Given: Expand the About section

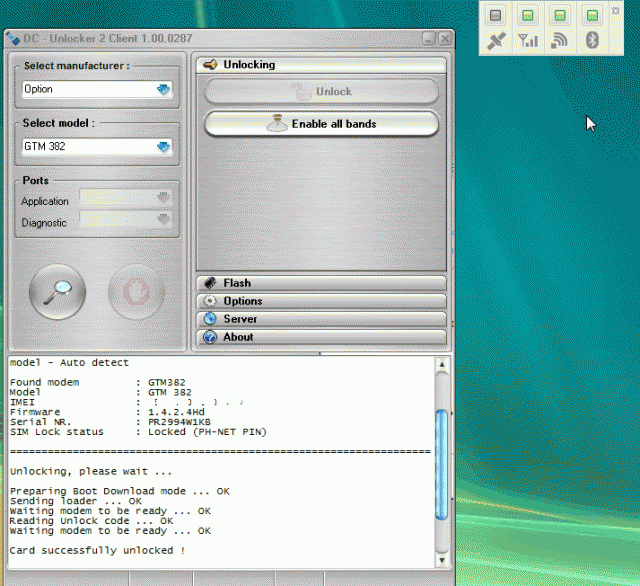Looking at the screenshot, I should coord(322,337).
